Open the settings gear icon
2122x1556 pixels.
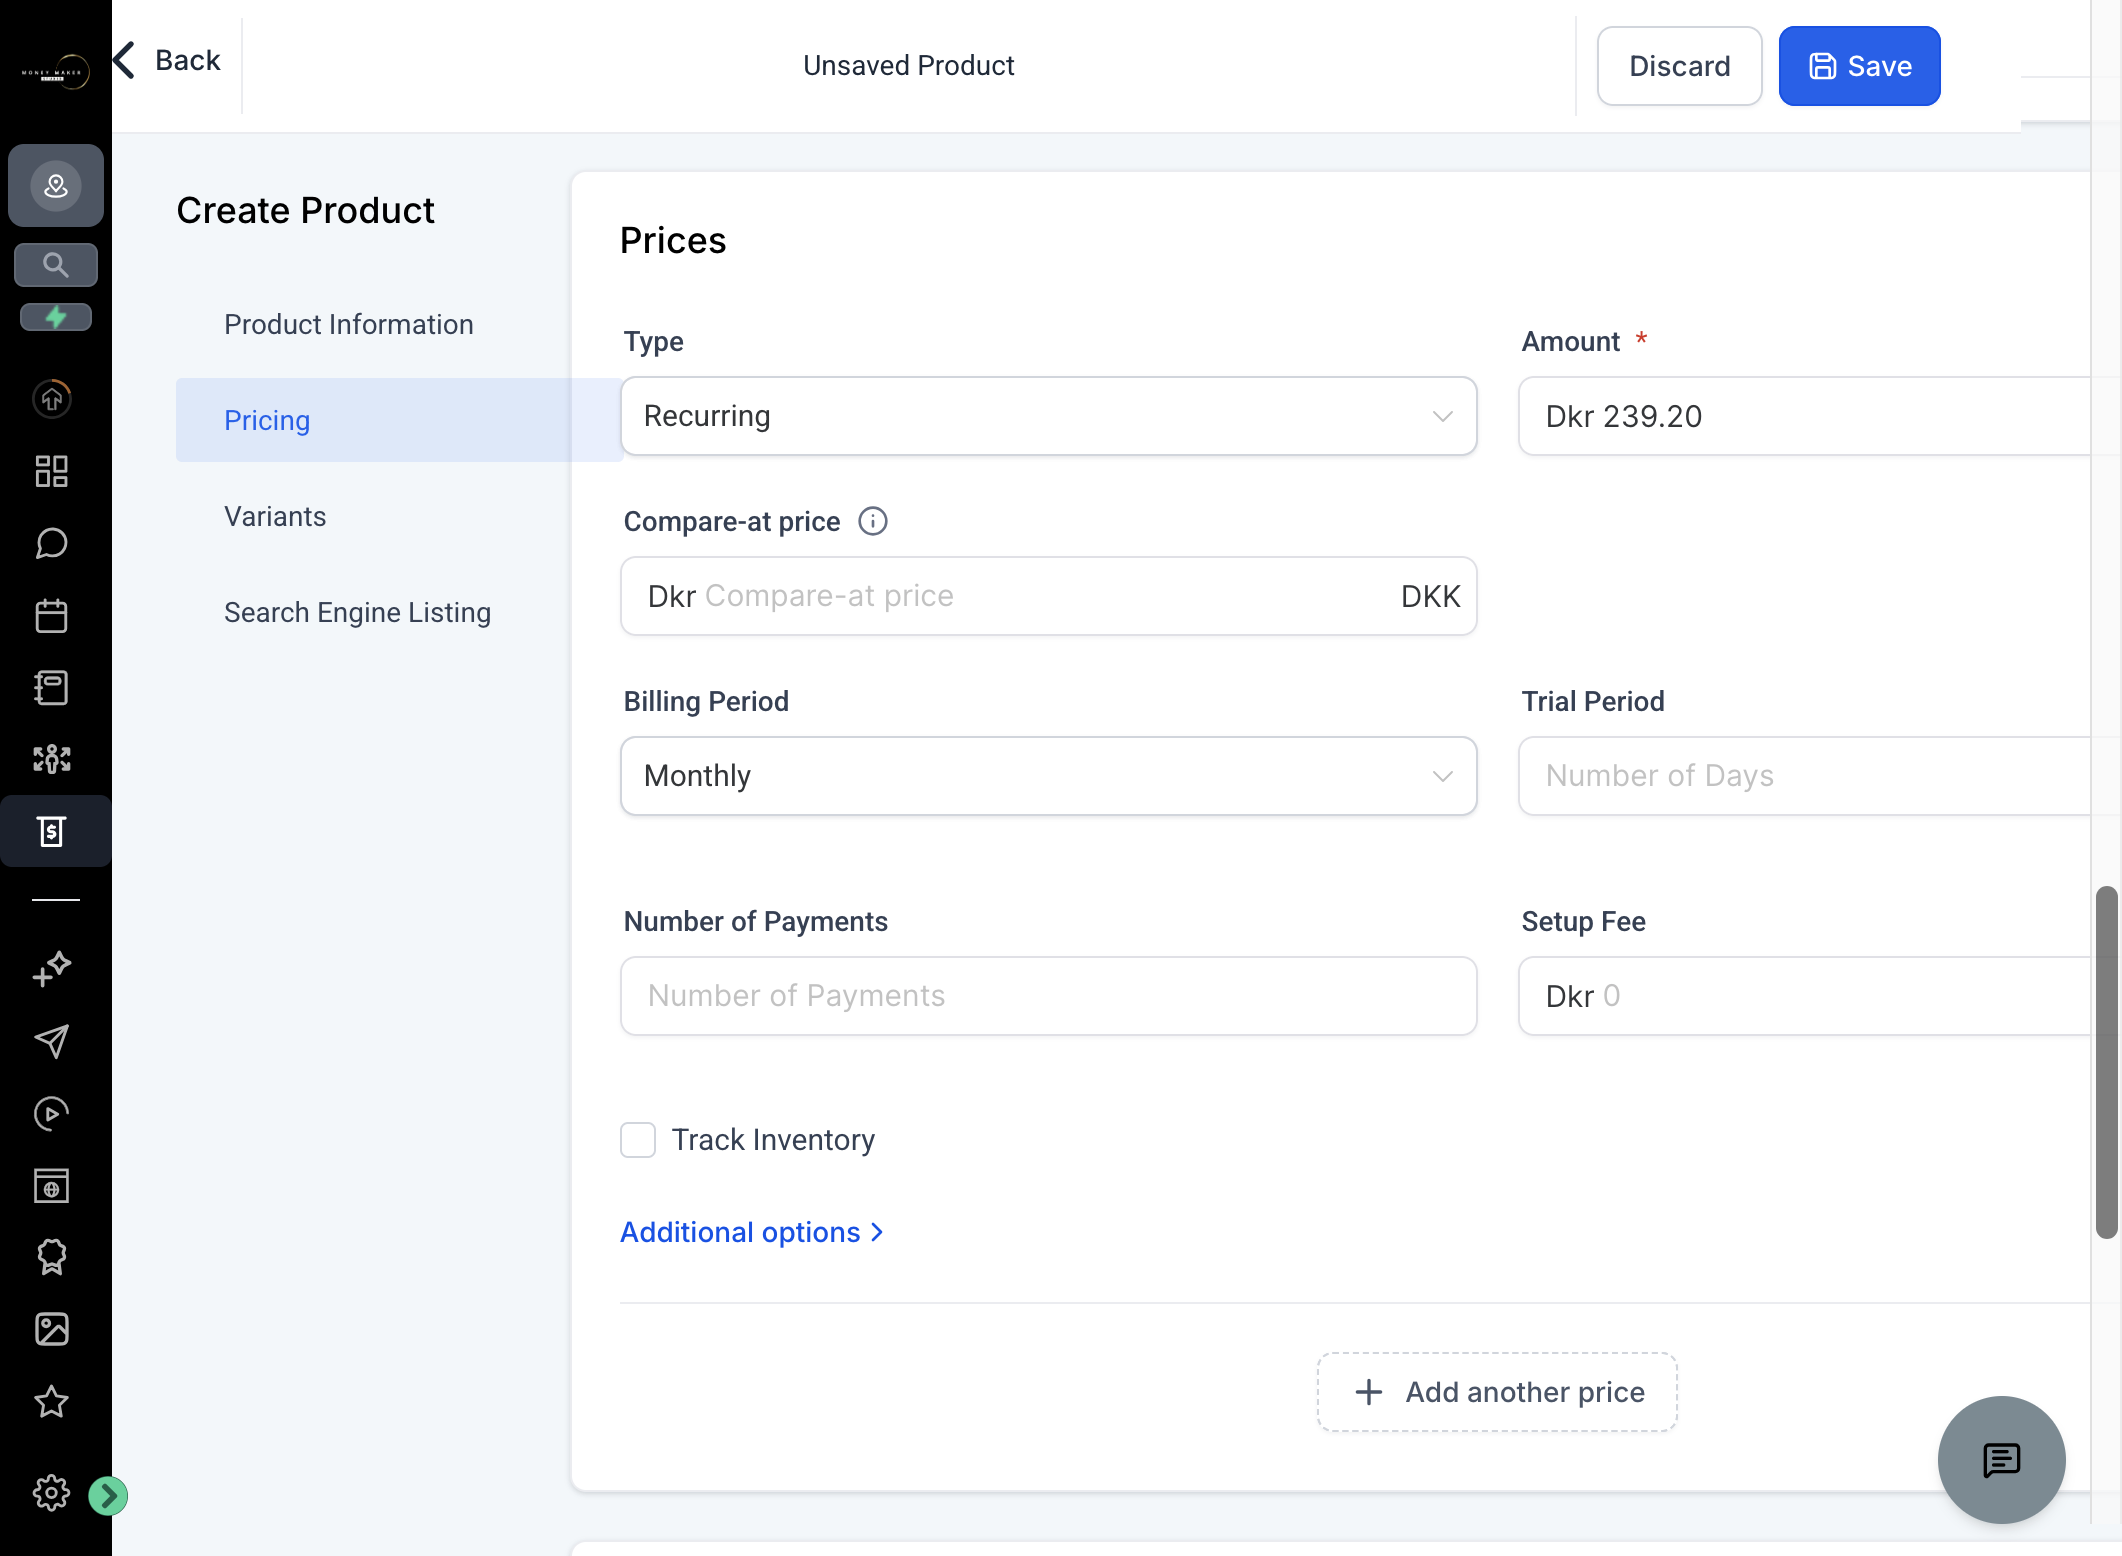(x=52, y=1493)
